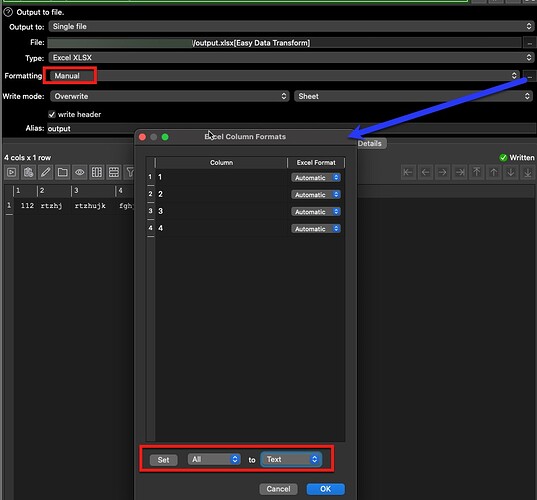The image size is (537, 500).
Task: Click the Set button
Action: pyautogui.click(x=163, y=460)
